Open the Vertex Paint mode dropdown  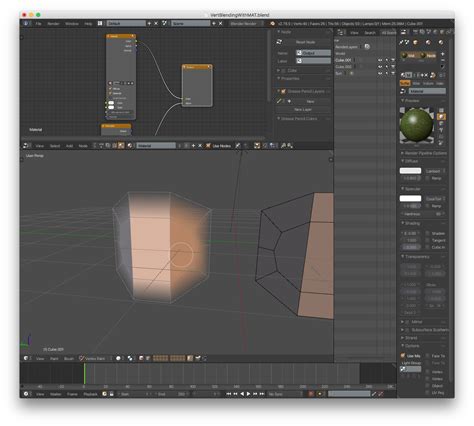(x=95, y=358)
